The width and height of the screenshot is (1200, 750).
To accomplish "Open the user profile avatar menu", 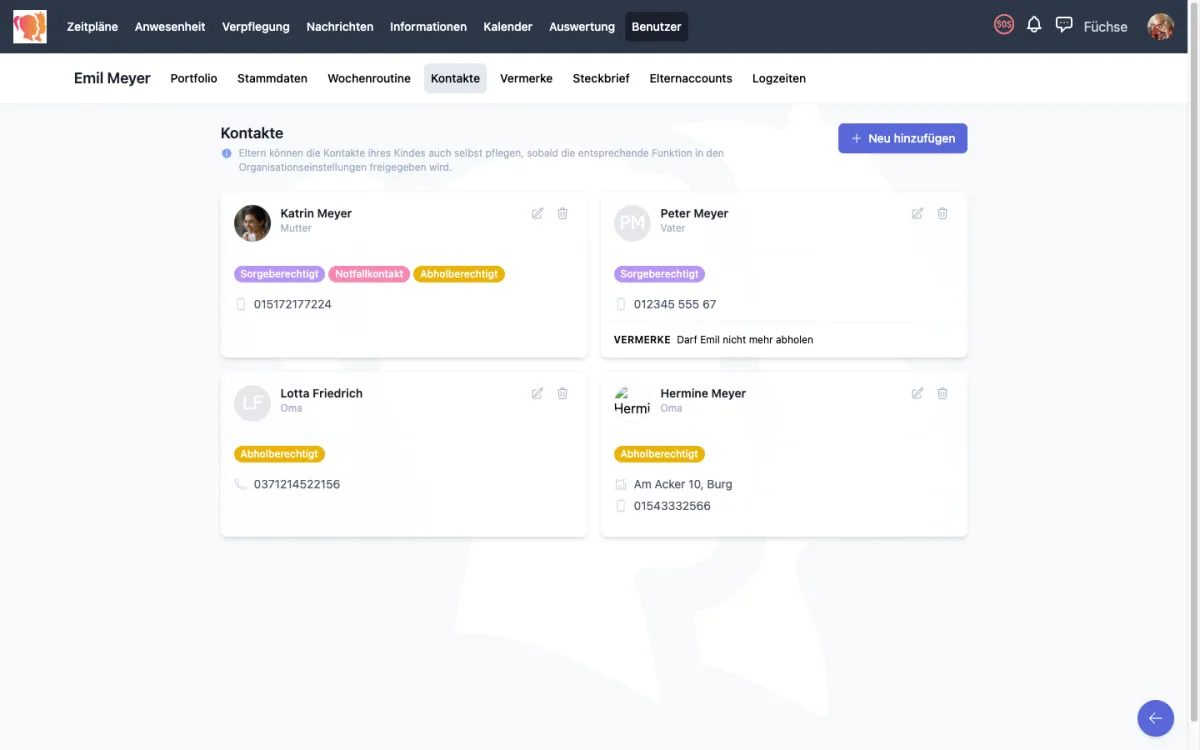I will (1160, 27).
